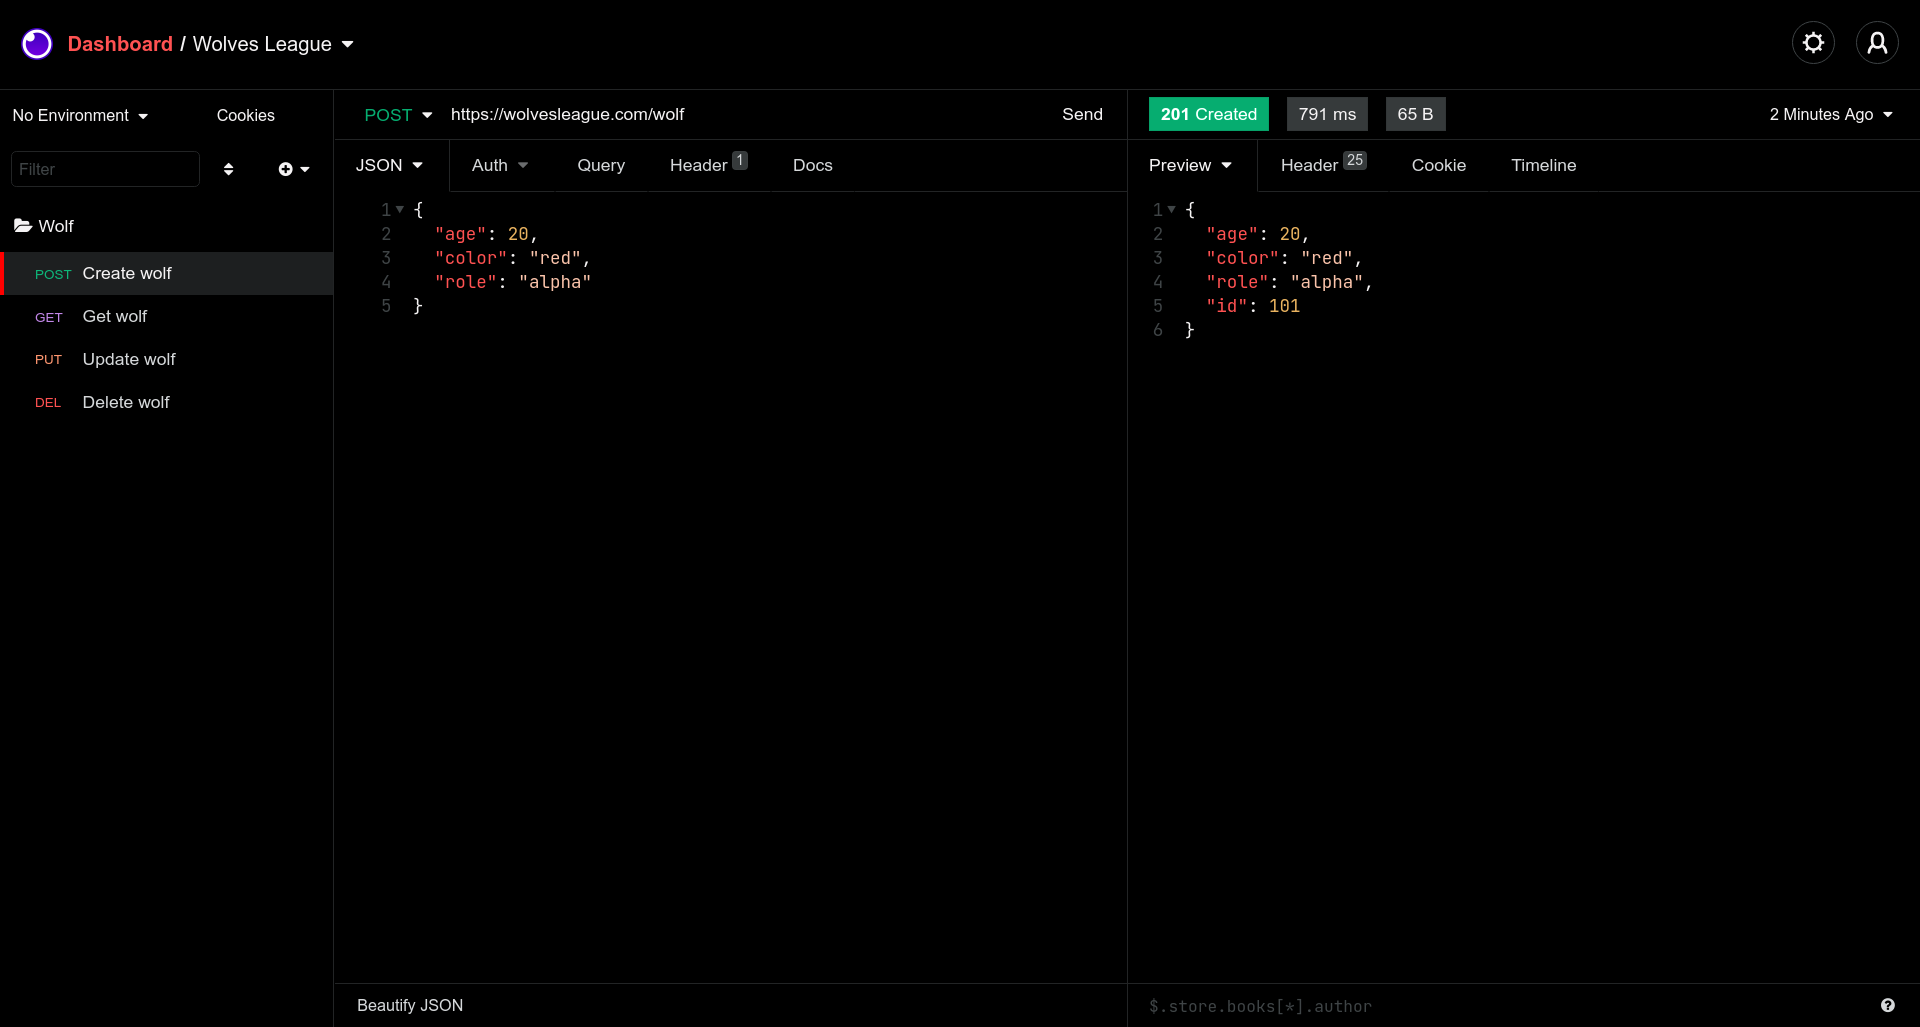The height and width of the screenshot is (1027, 1920).
Task: Click the Insomnia purple logo icon
Action: click(37, 44)
